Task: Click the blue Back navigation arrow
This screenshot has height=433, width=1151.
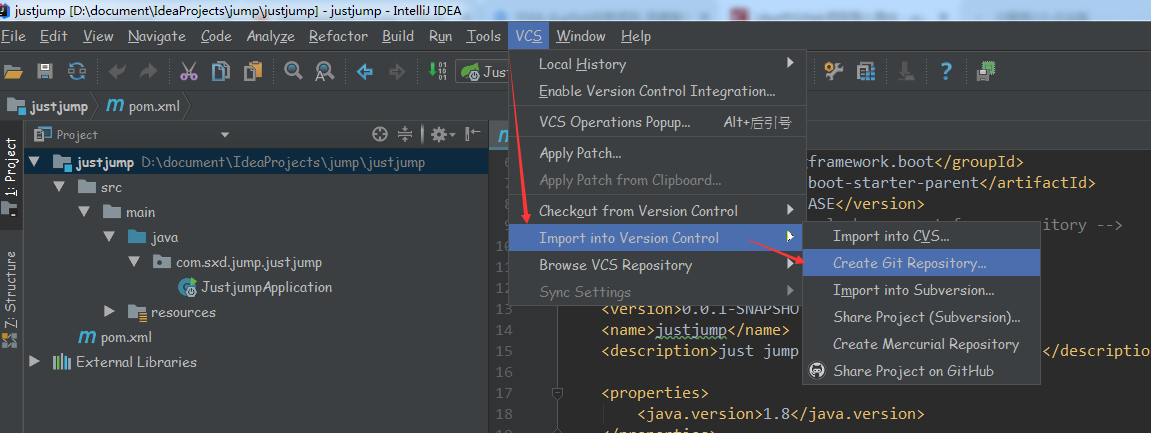Action: (x=365, y=71)
